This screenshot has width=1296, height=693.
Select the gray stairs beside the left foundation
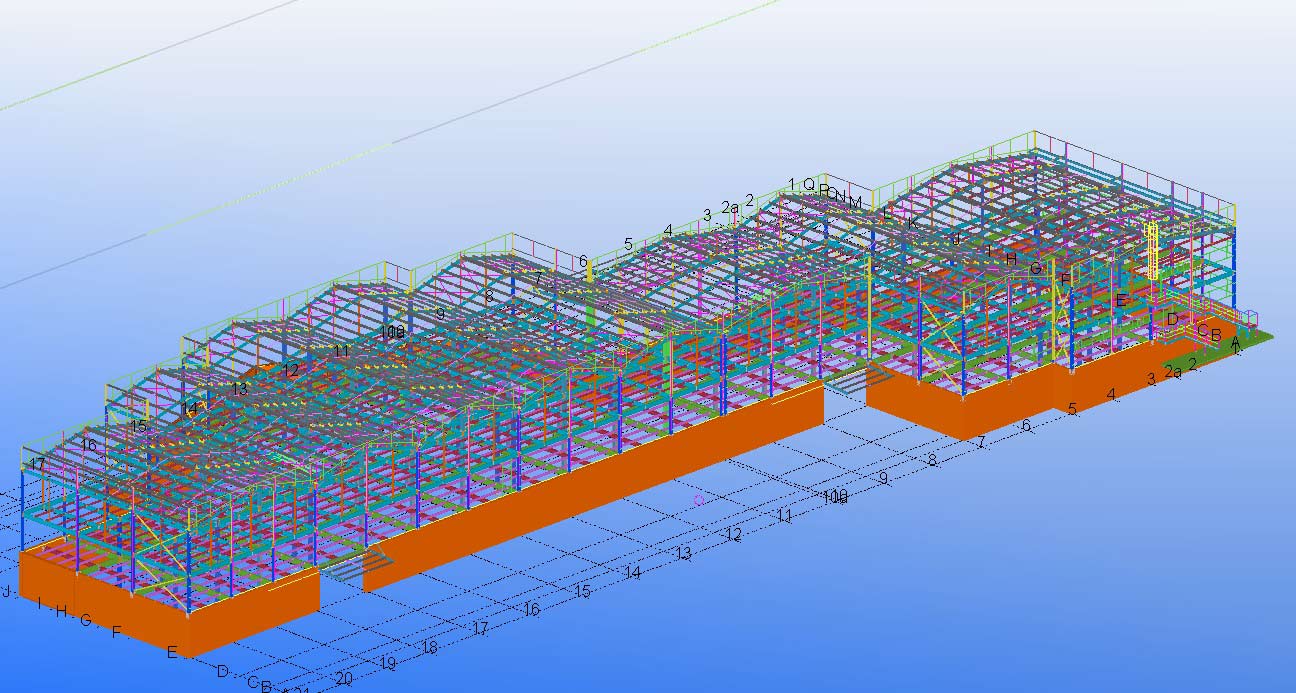click(343, 569)
